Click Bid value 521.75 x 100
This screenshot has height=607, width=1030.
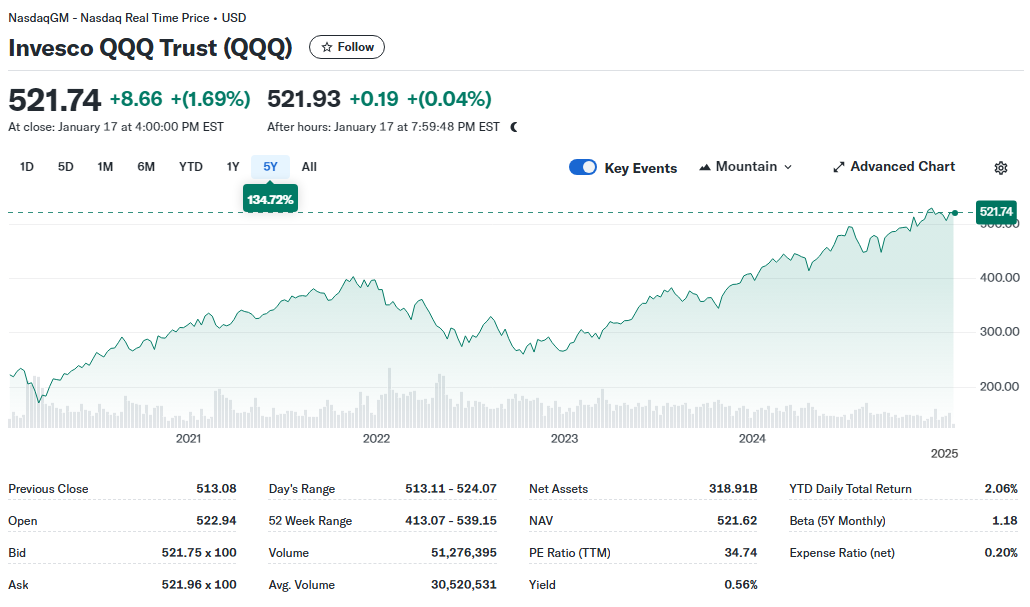coord(199,553)
